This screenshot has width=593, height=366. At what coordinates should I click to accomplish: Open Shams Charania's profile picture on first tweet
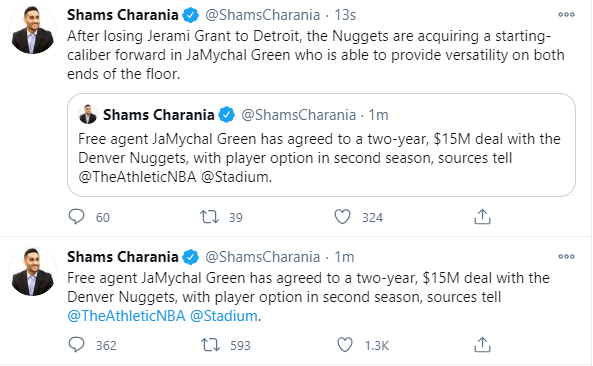(32, 30)
